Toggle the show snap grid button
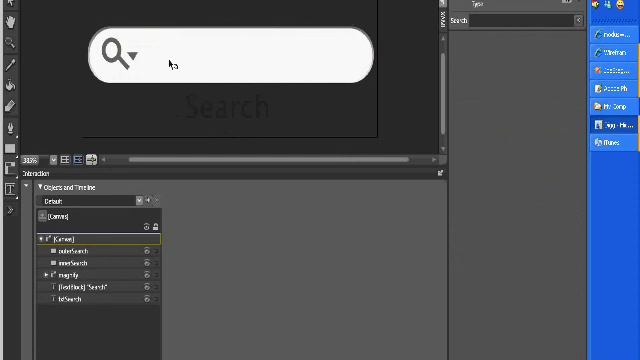Screen dimensions: 640x360 pos(65,160)
